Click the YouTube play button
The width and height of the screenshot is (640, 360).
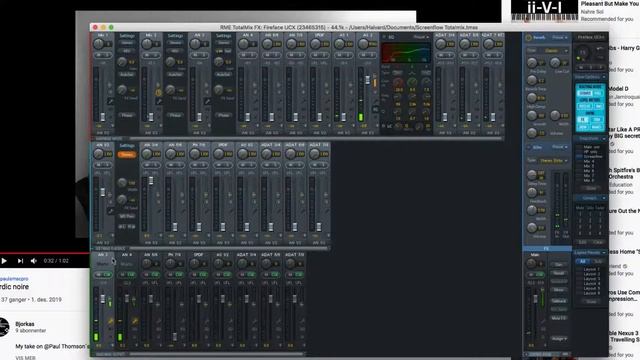(x=4, y=261)
